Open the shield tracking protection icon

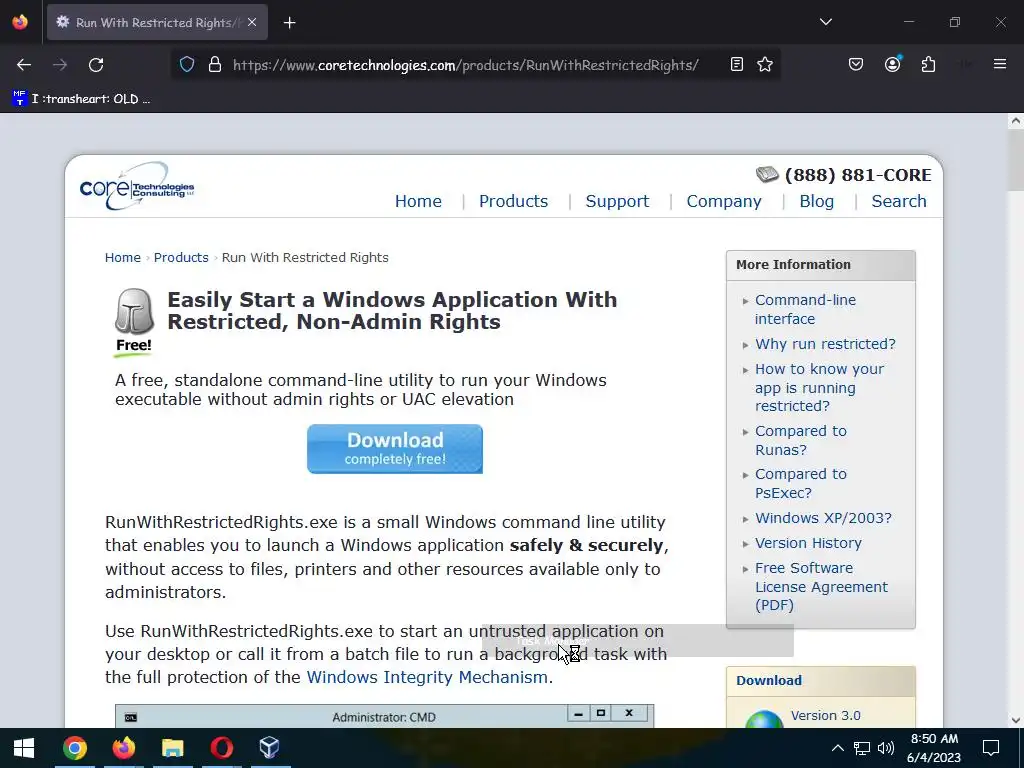pyautogui.click(x=187, y=65)
